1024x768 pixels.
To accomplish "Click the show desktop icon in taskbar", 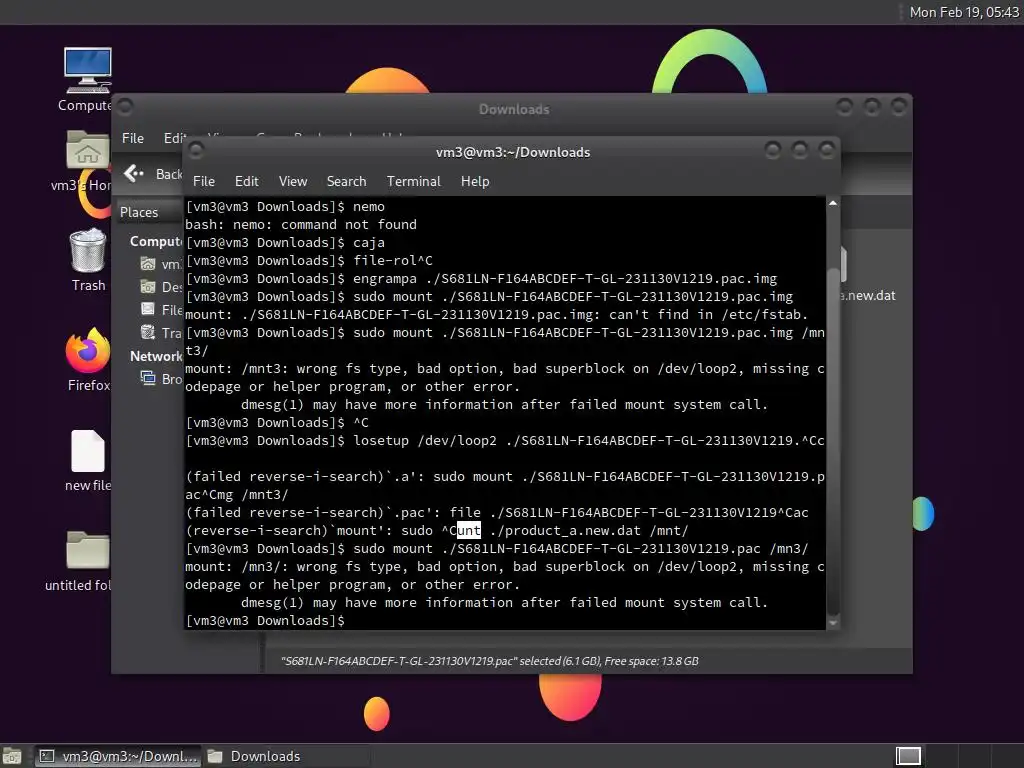I will [12, 756].
